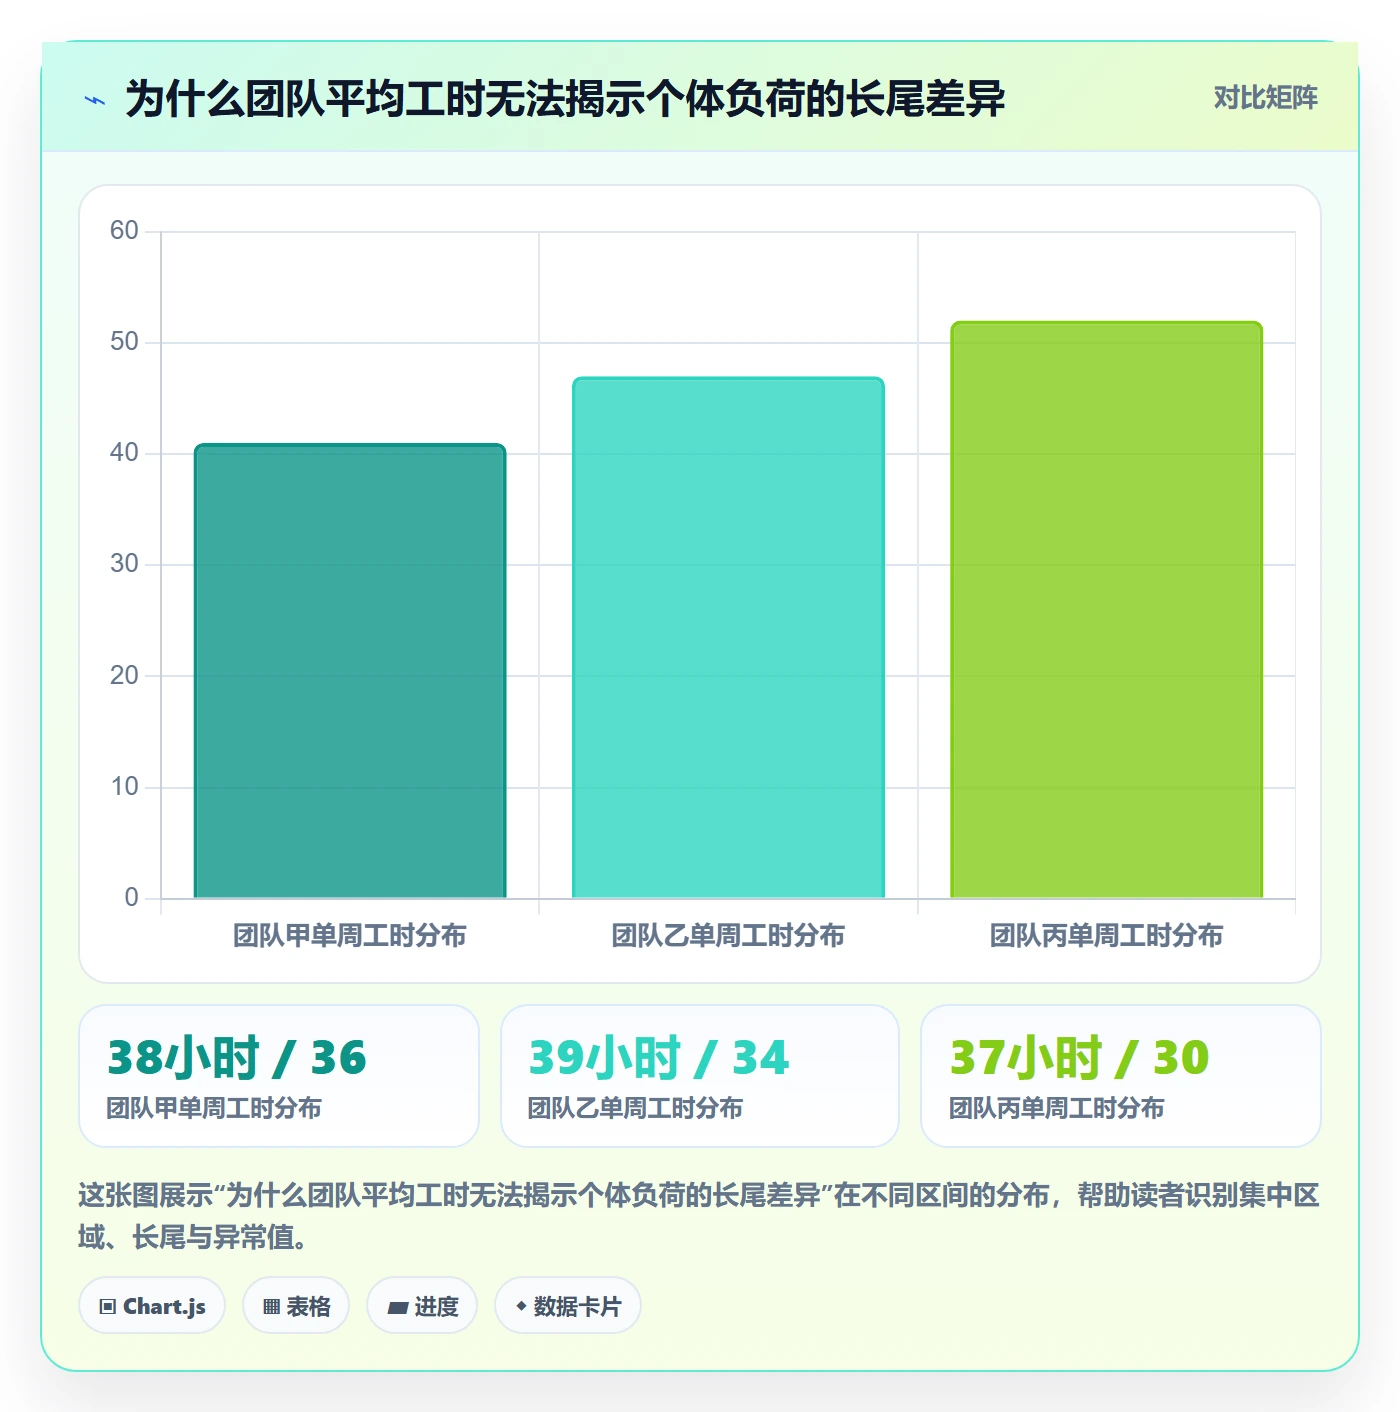Click y-axis tick label 0
The image size is (1400, 1412).
click(131, 898)
